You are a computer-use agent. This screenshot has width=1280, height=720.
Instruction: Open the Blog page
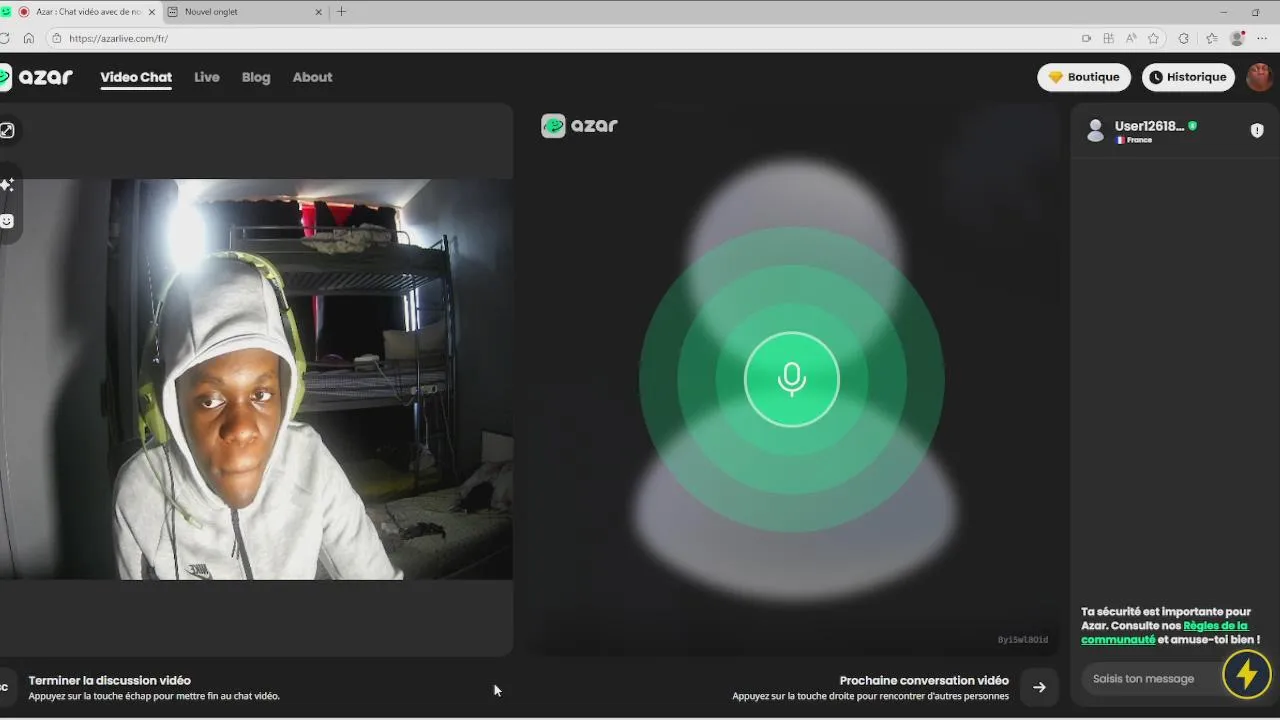(256, 77)
